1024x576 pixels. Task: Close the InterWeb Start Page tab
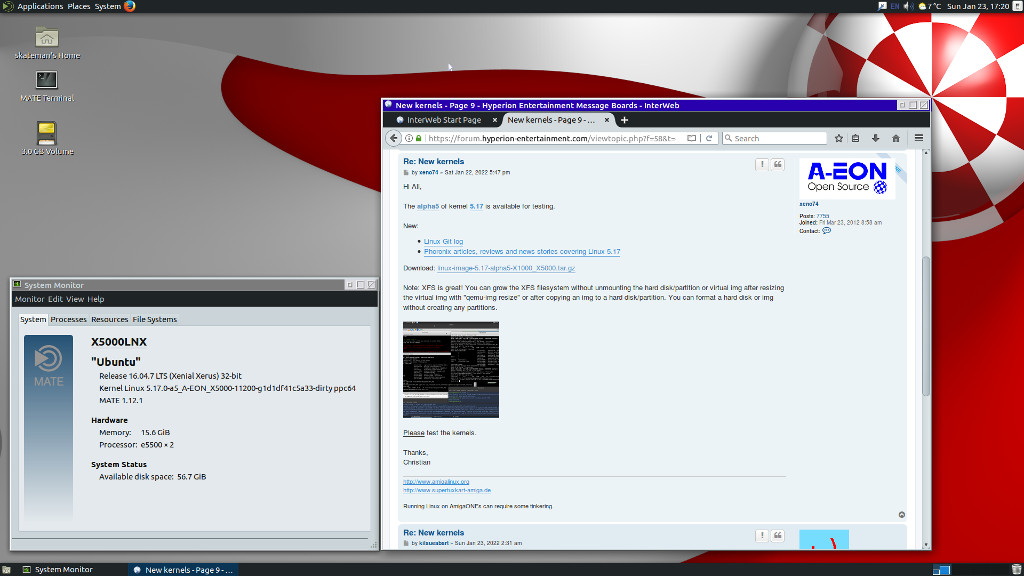point(494,120)
